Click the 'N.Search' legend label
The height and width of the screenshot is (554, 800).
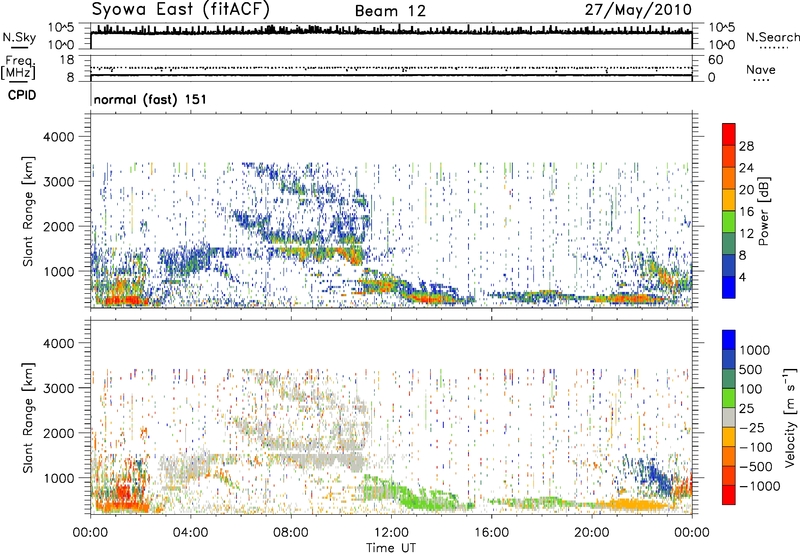pyautogui.click(x=772, y=37)
